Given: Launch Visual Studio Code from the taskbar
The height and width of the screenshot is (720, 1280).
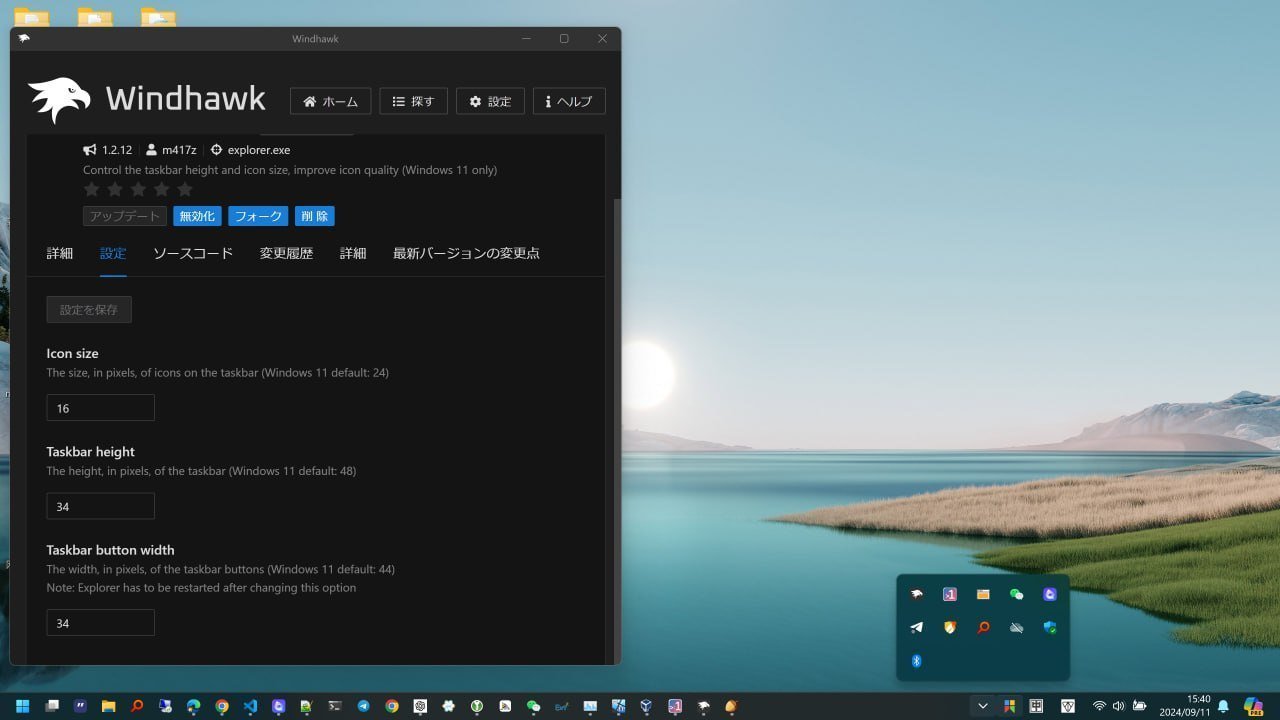Looking at the screenshot, I should 249,706.
